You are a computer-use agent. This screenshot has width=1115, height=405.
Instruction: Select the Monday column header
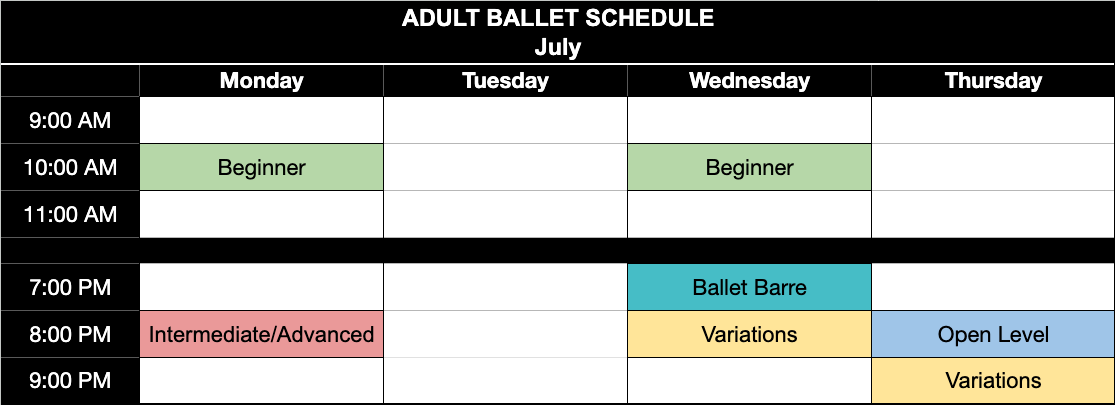(262, 81)
